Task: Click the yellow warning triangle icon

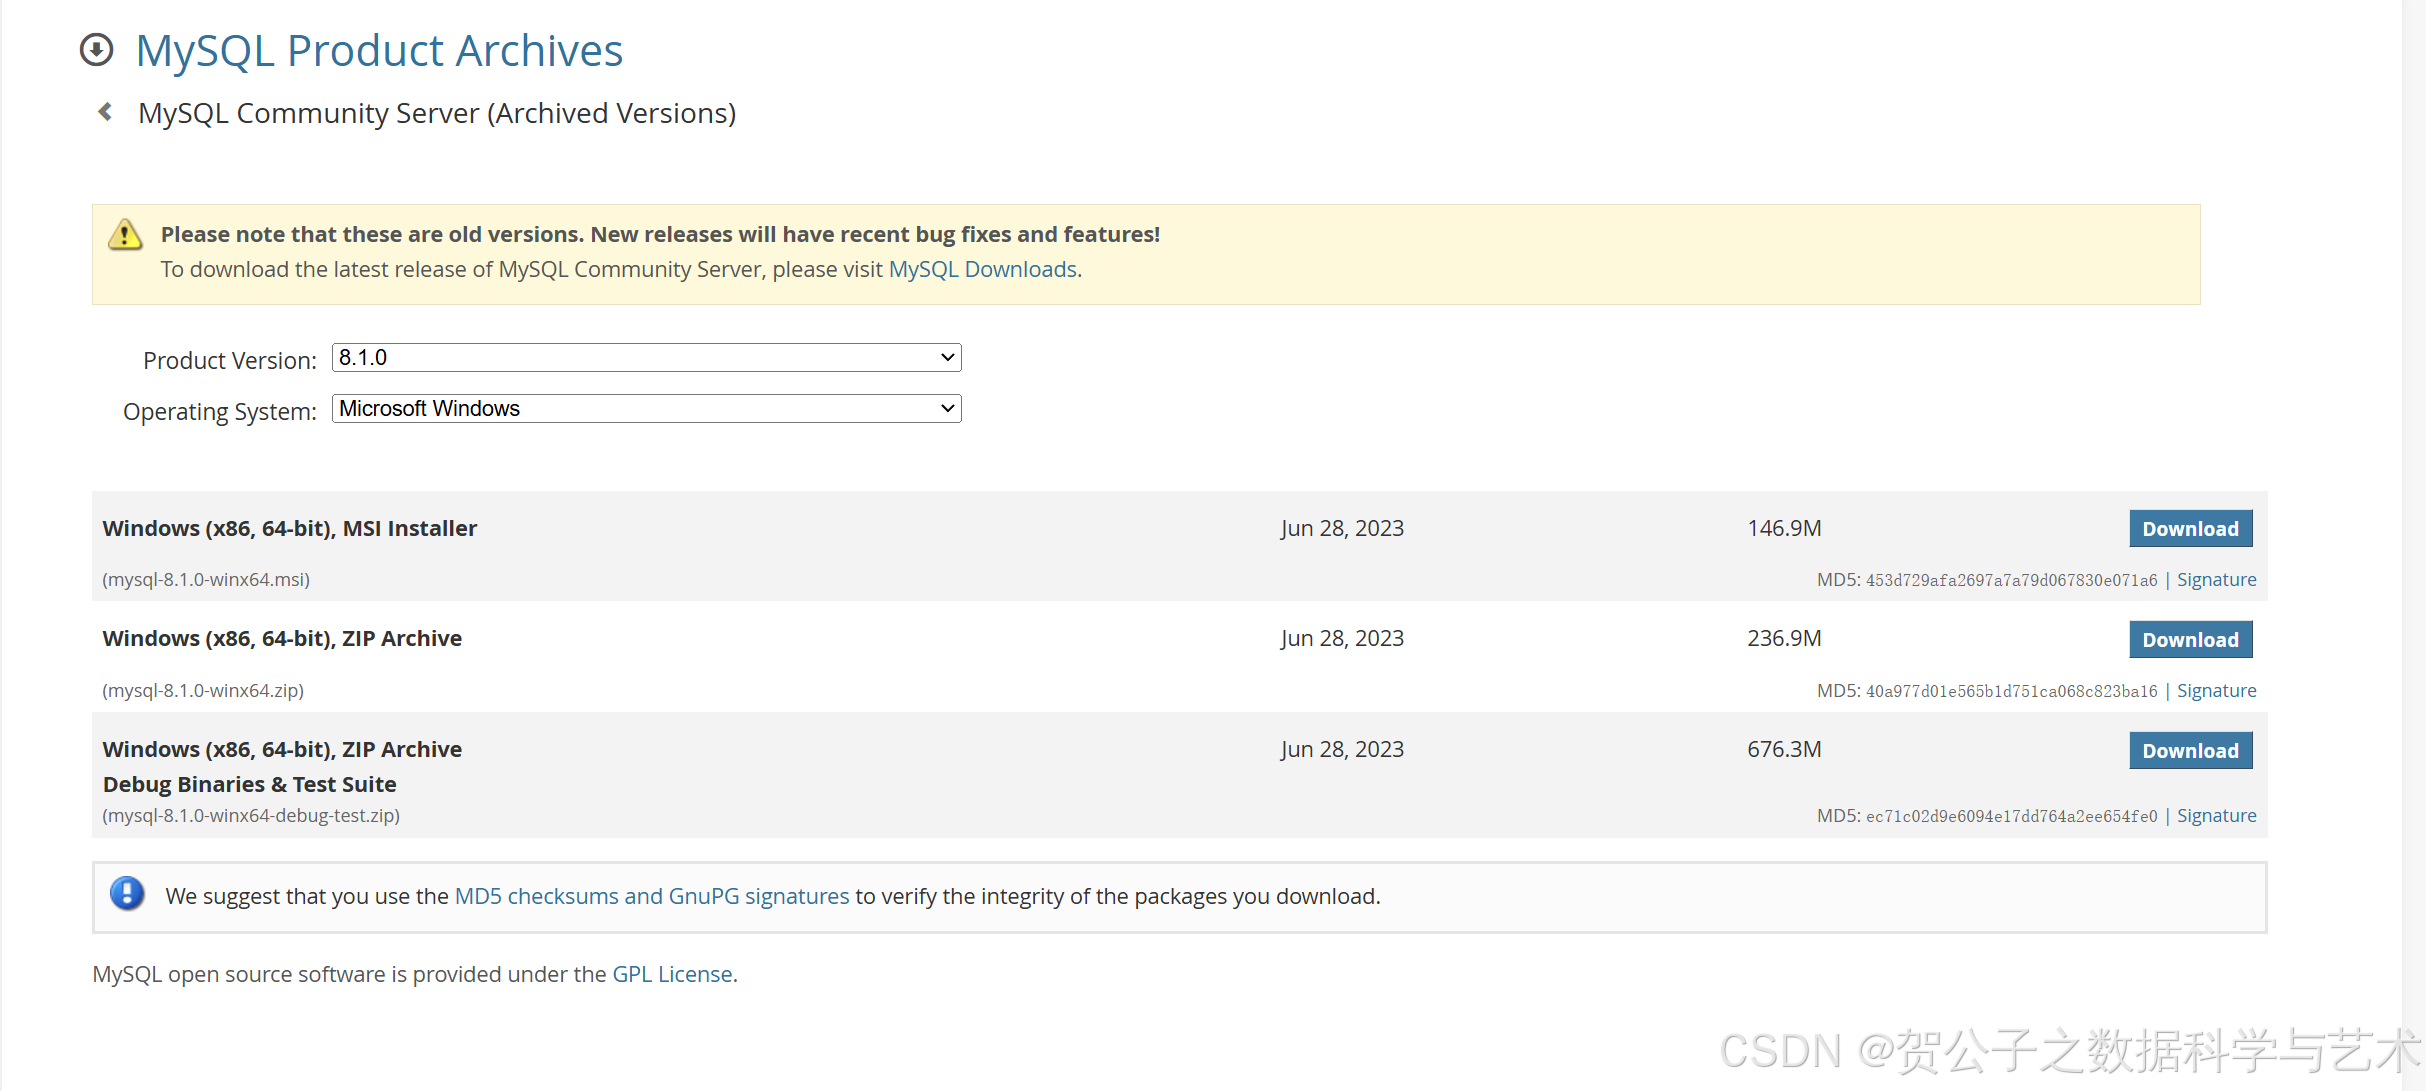Action: [125, 235]
